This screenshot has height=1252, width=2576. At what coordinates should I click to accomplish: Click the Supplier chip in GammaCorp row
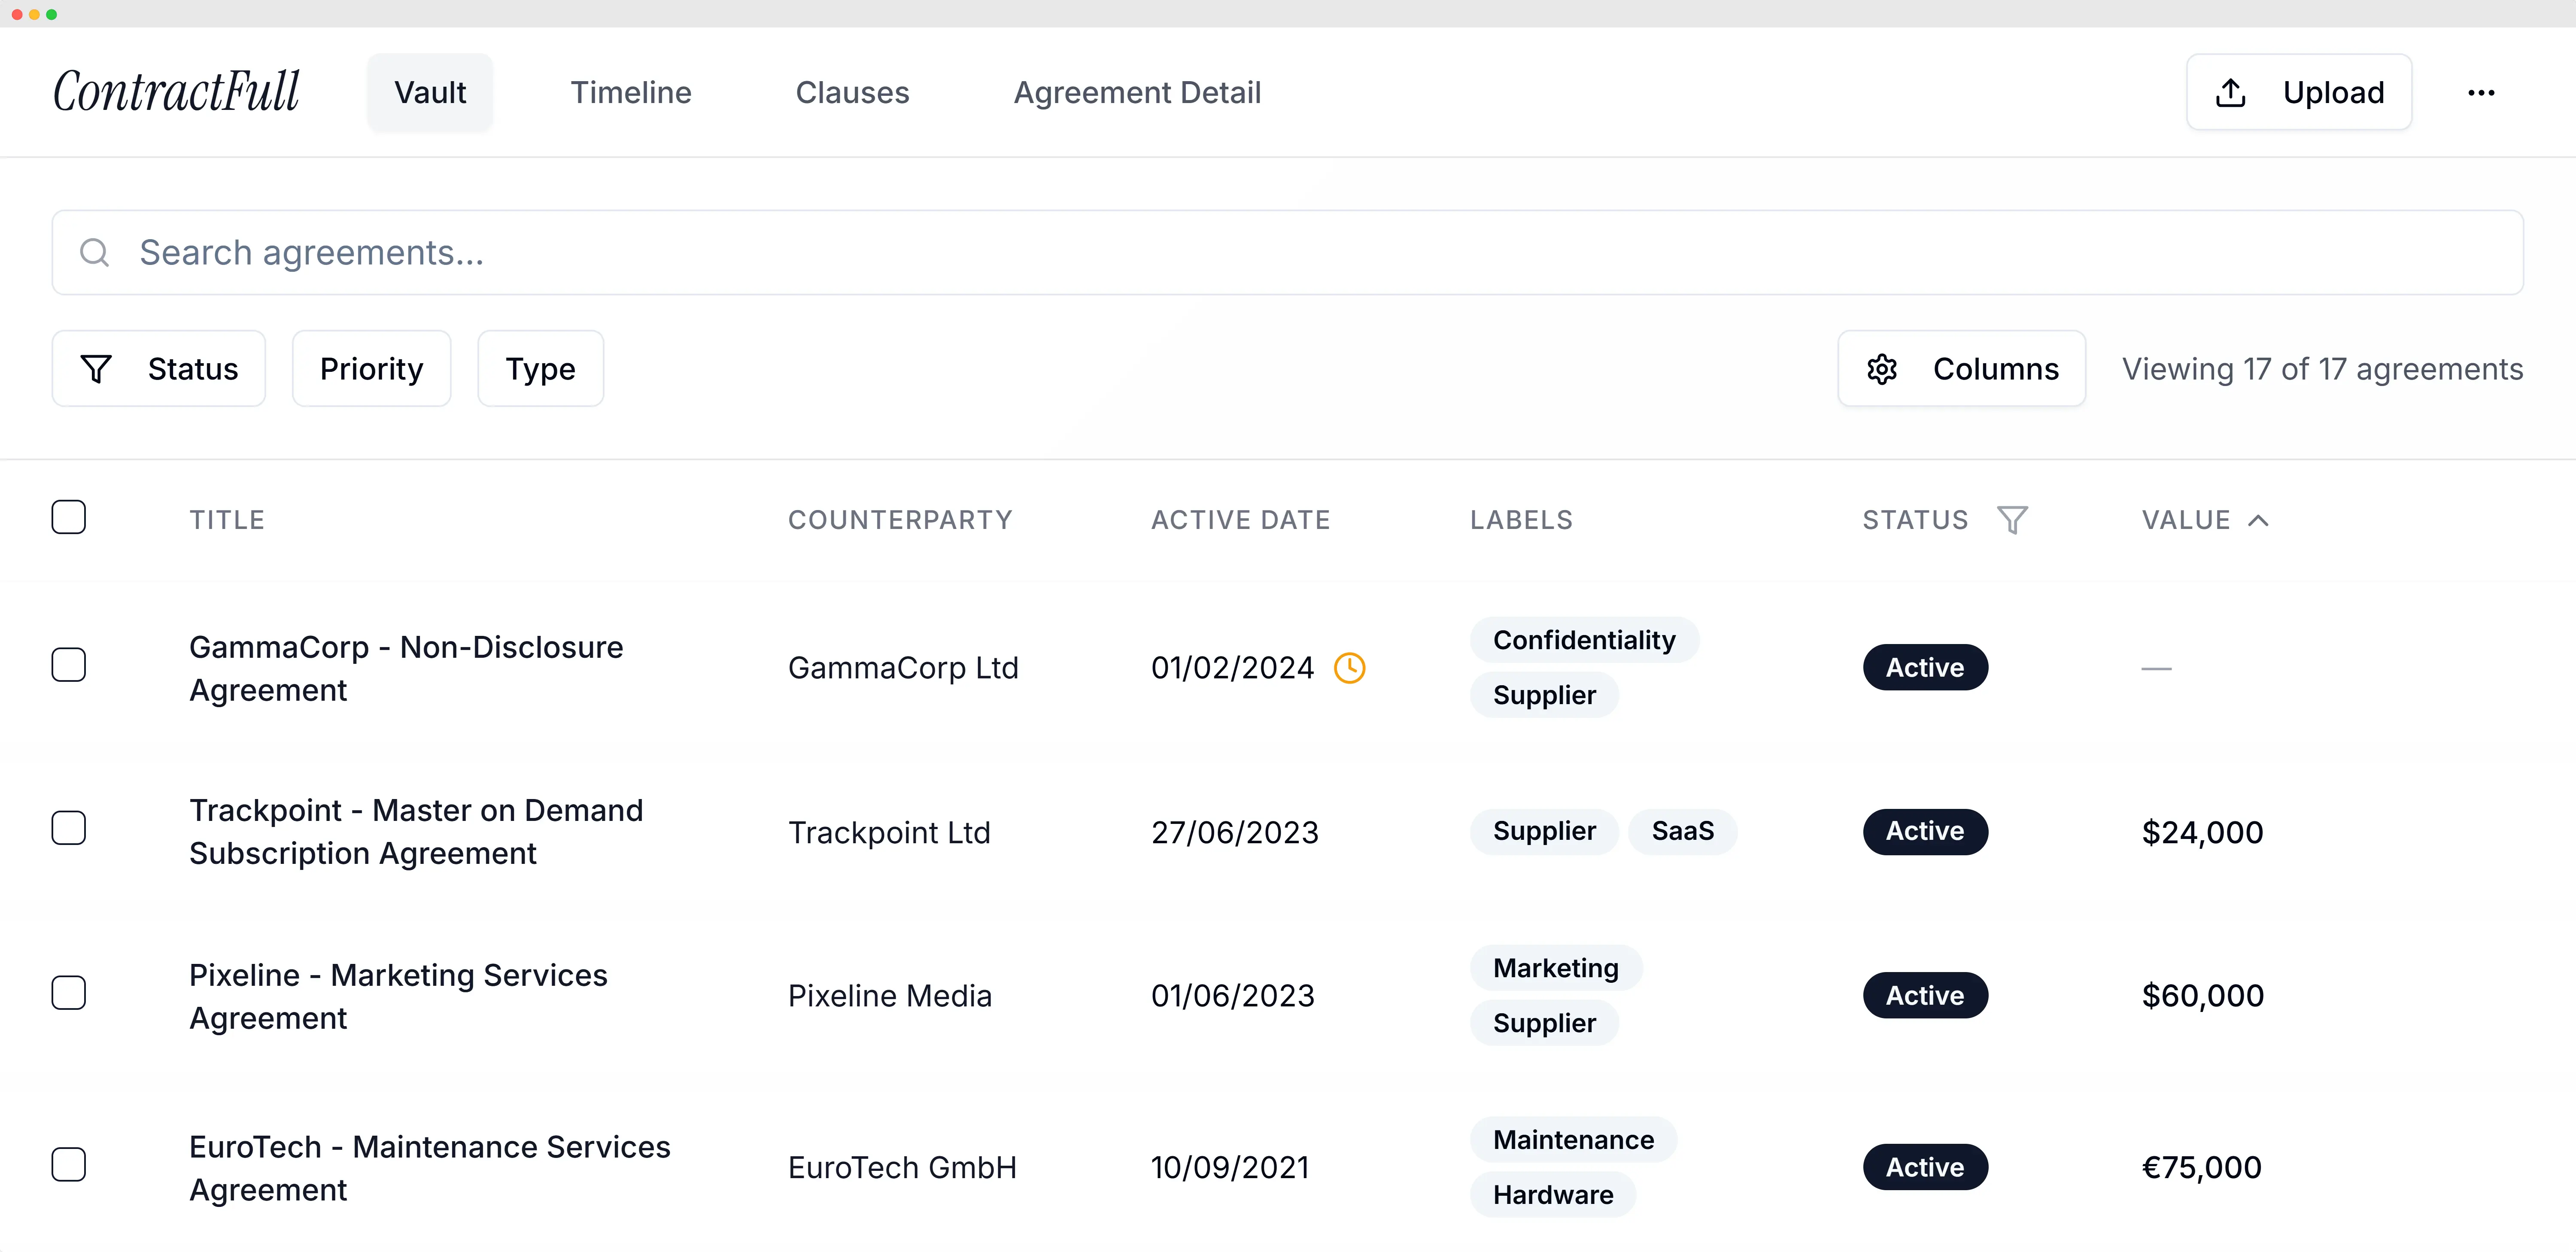(x=1544, y=695)
